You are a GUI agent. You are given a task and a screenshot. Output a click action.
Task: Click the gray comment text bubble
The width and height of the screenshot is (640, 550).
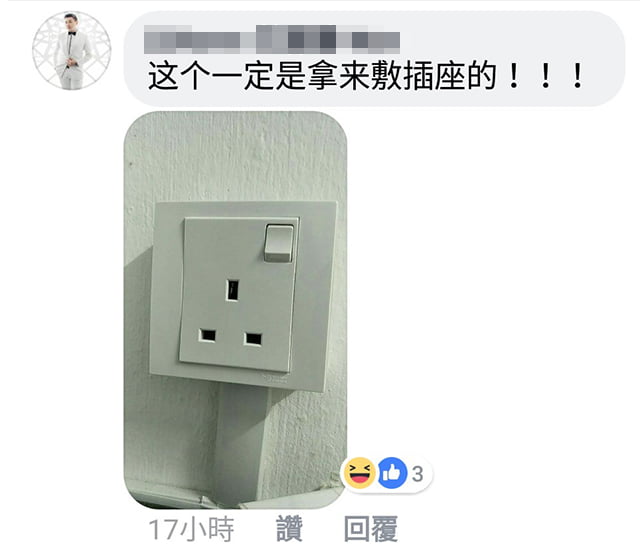pos(374,59)
